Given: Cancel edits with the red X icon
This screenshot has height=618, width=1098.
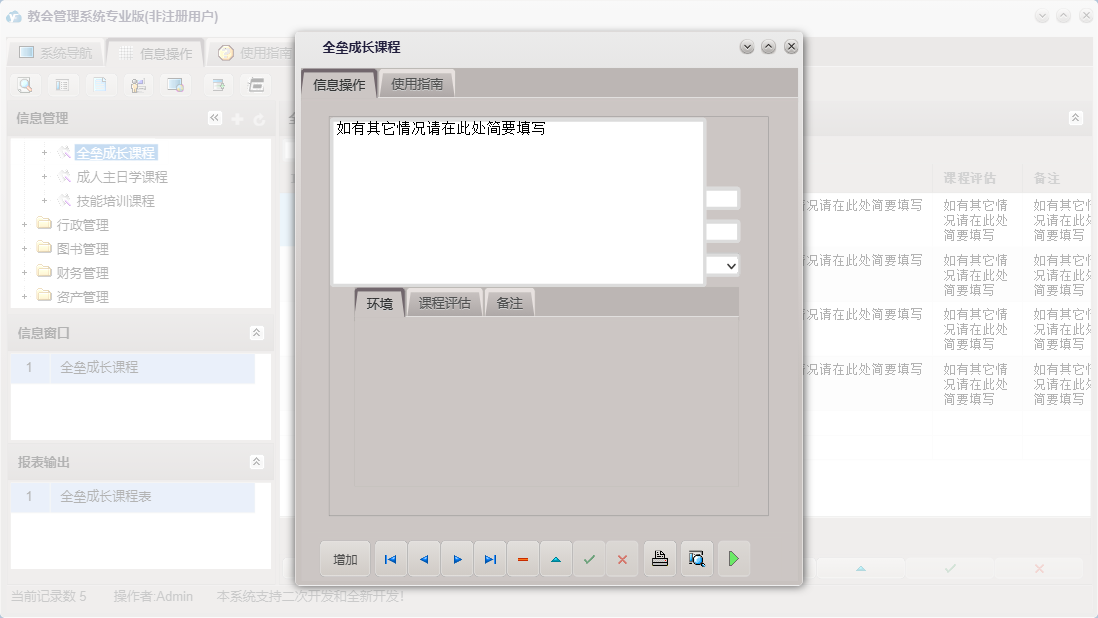Looking at the screenshot, I should coord(622,559).
